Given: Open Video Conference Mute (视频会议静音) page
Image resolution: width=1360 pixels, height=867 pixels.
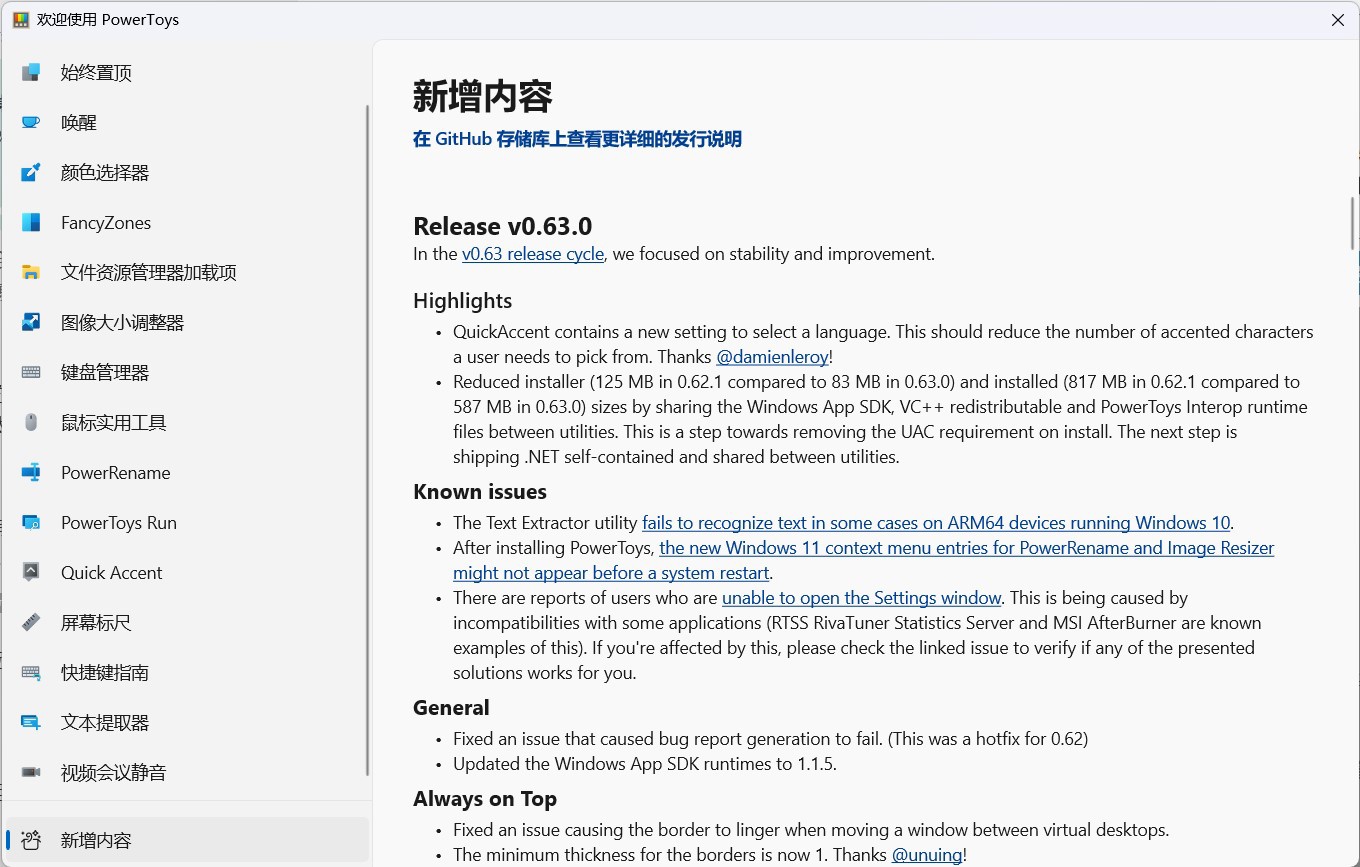Looking at the screenshot, I should click(x=113, y=772).
